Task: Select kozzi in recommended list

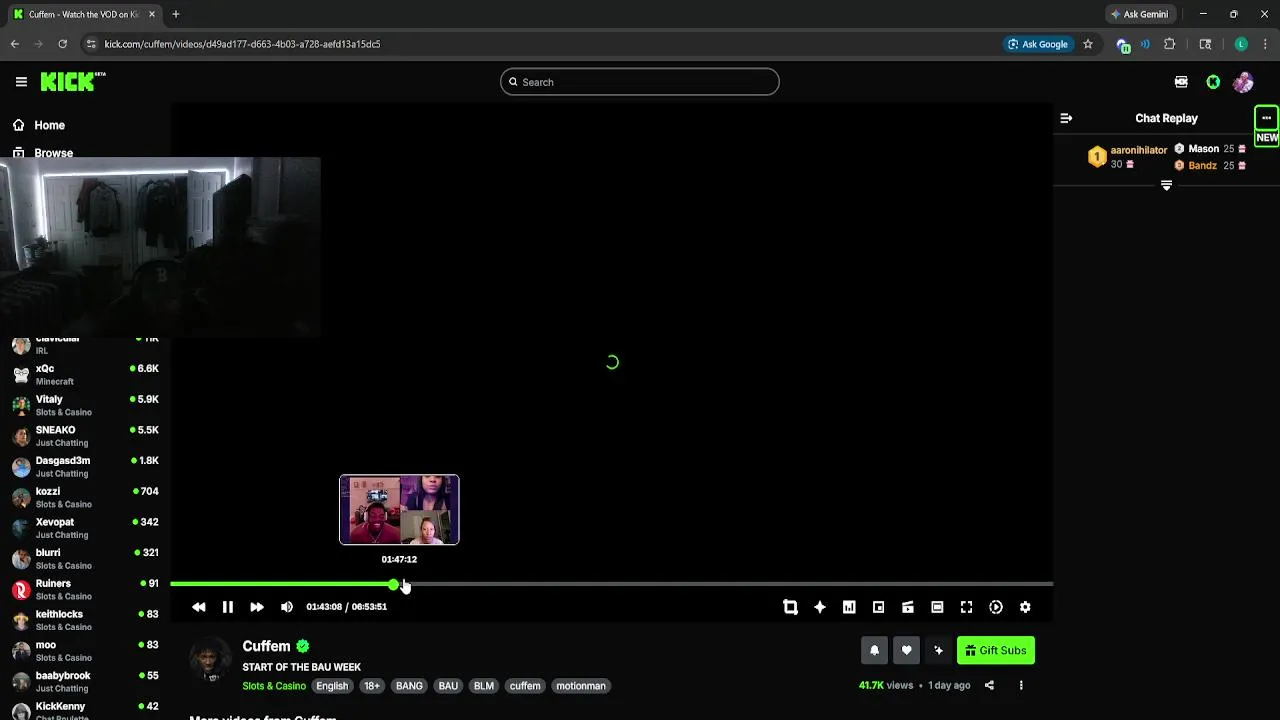Action: (85, 497)
